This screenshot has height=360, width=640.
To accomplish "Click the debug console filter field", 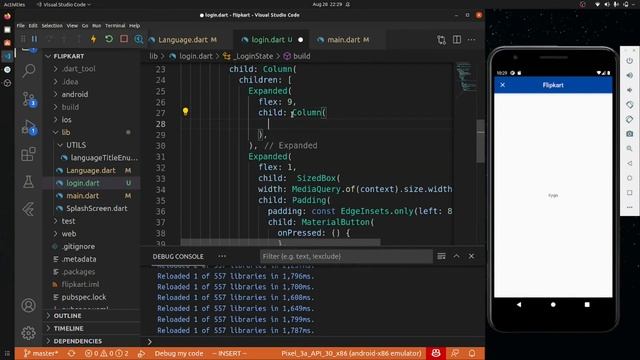I will click(346, 256).
